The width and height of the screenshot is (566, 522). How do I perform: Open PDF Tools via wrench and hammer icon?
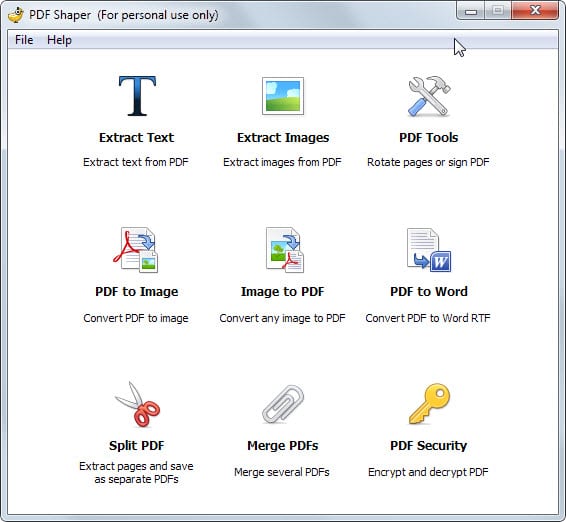coord(429,96)
